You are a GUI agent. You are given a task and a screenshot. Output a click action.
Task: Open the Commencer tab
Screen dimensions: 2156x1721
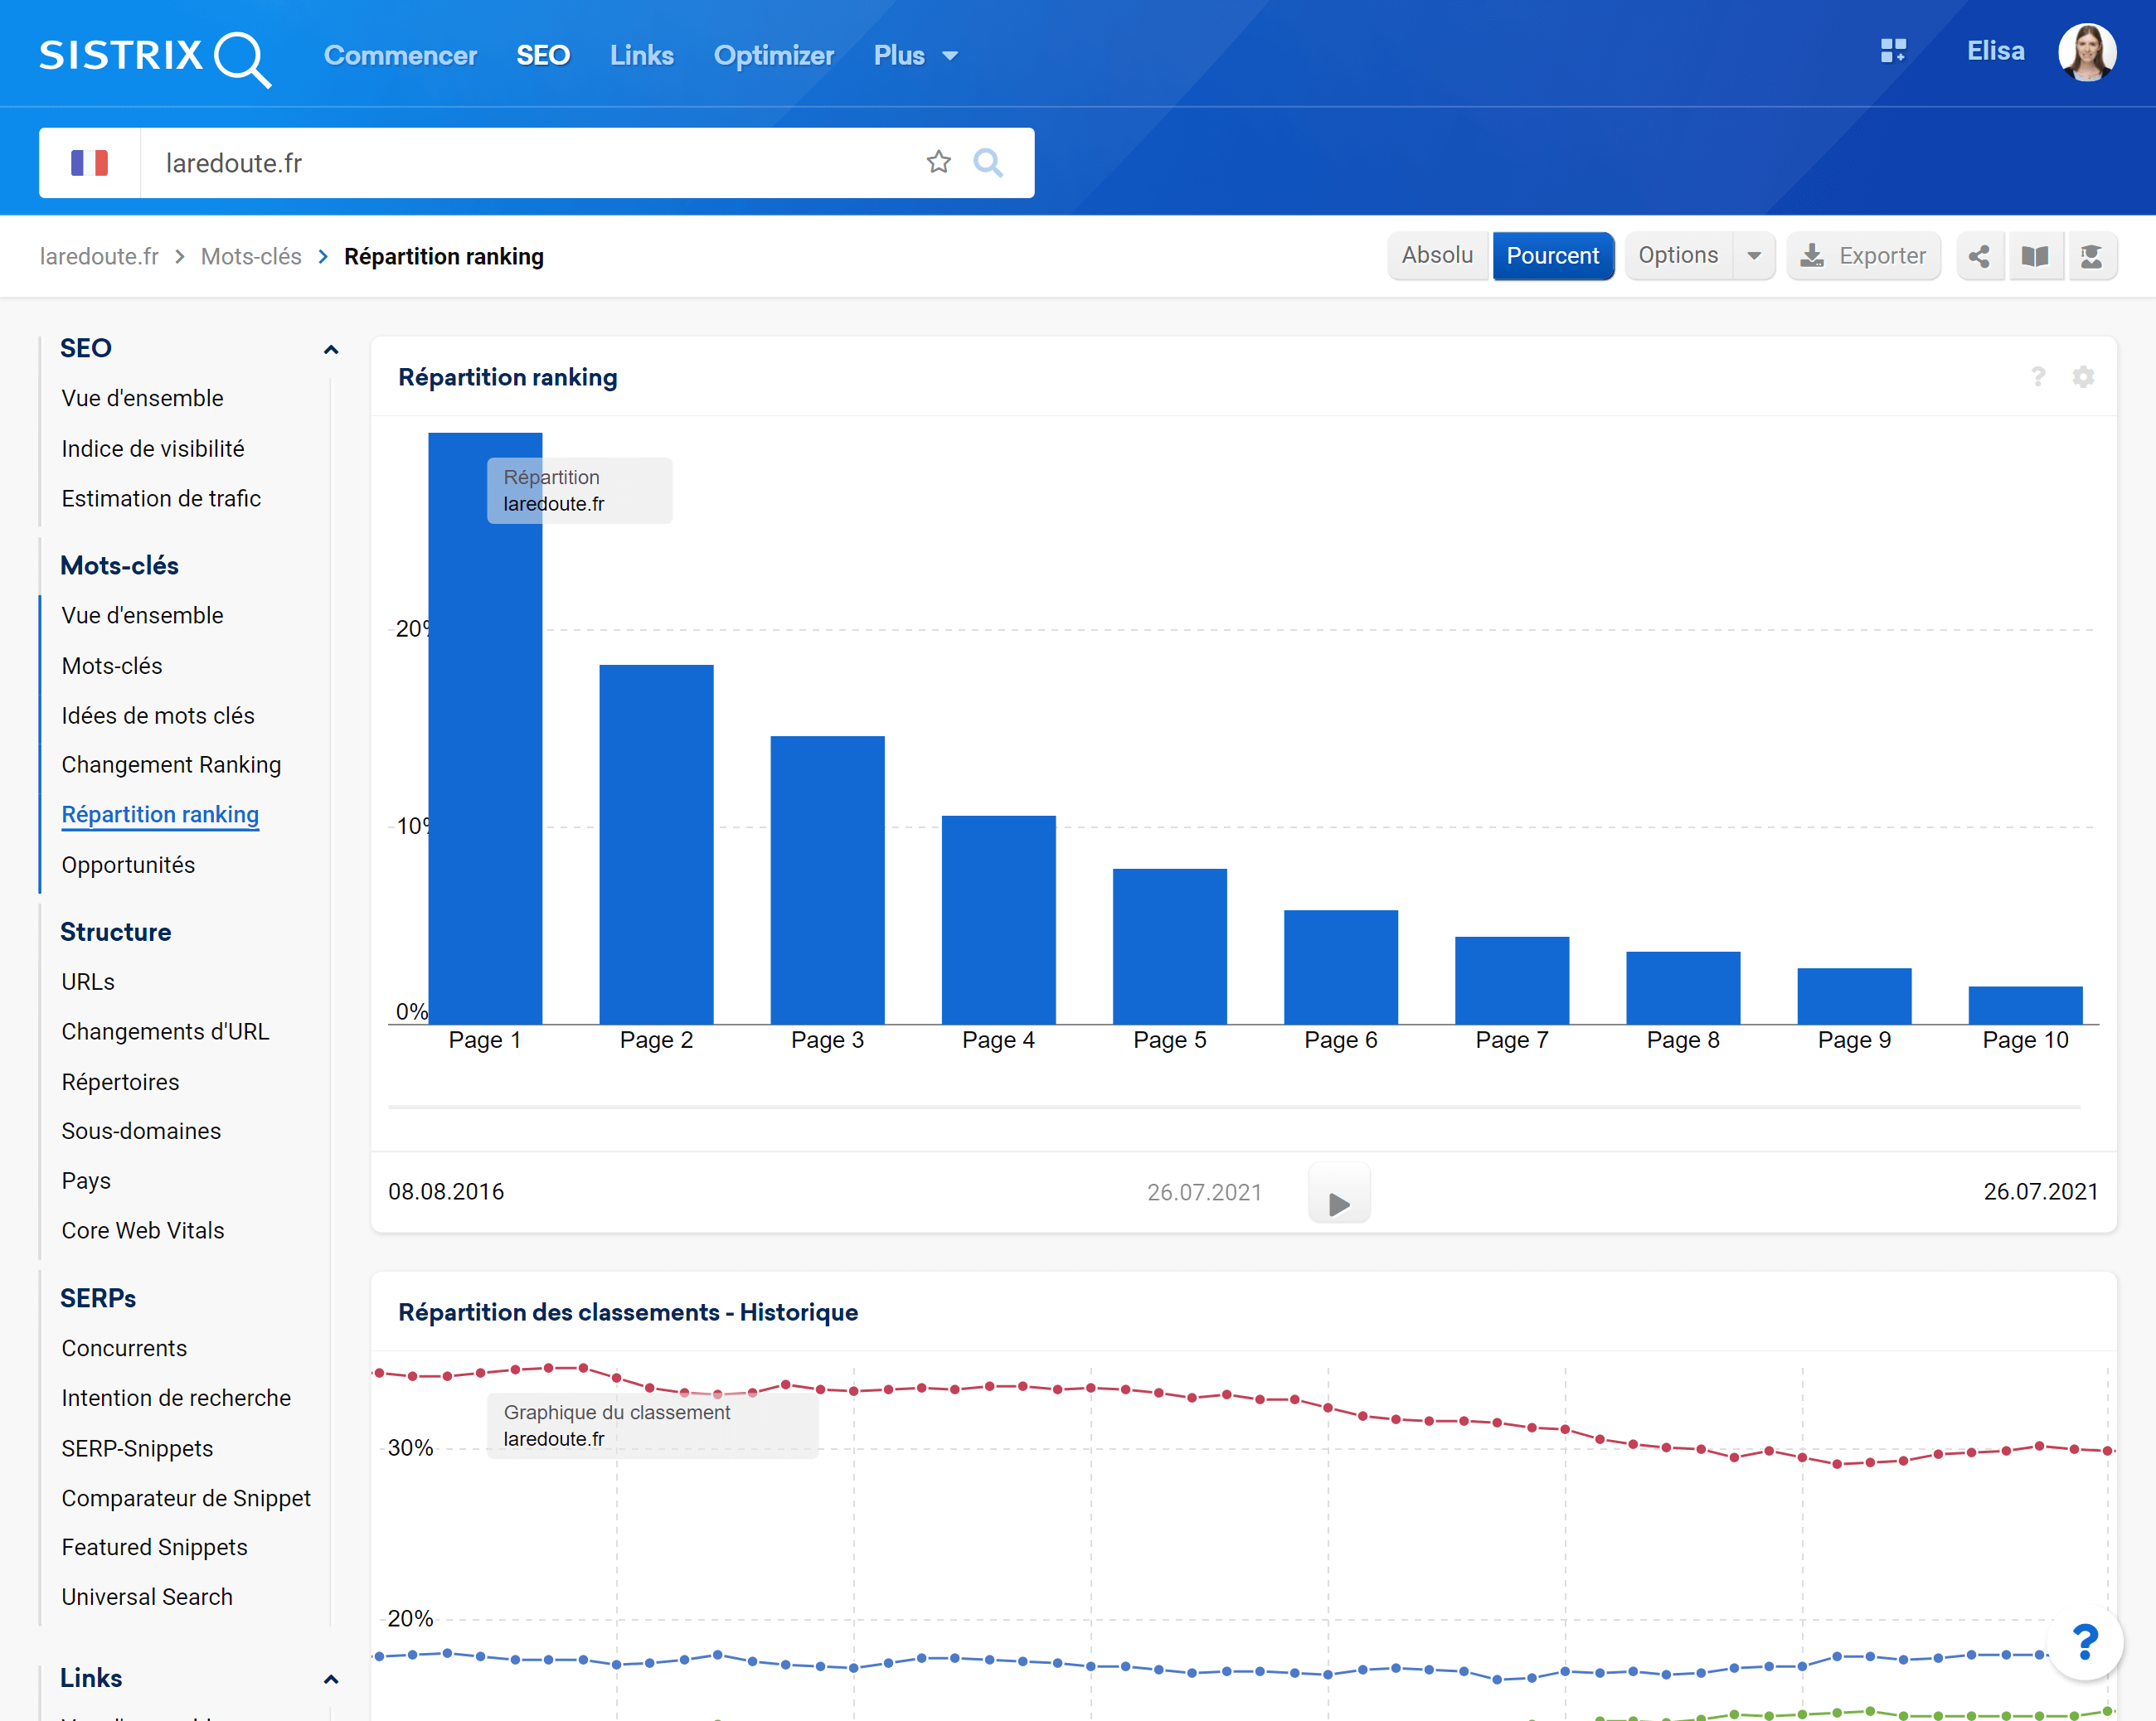(x=400, y=56)
